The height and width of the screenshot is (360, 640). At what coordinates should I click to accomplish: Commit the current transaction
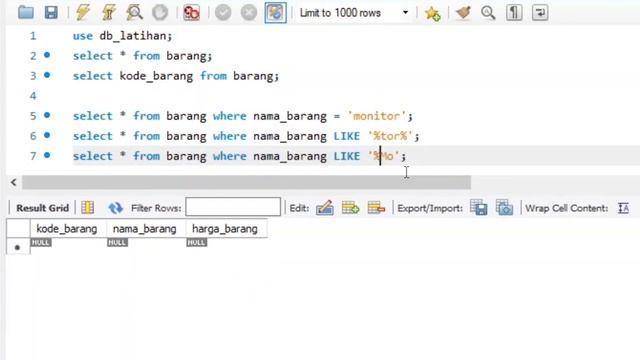coord(223,13)
